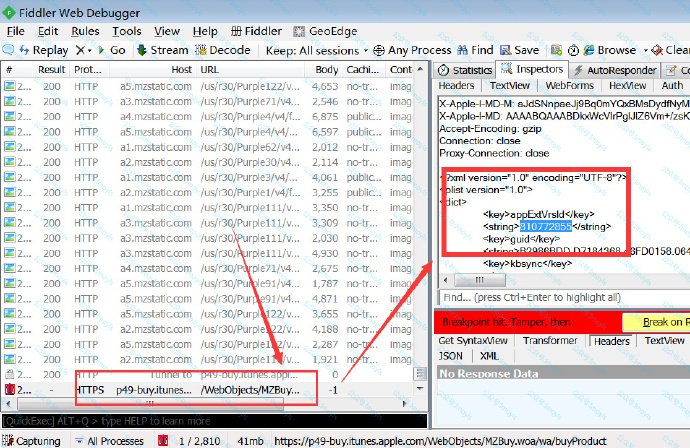Viewport: 690px width, 448px height.
Task: Select the response XML tab
Action: pos(489,356)
